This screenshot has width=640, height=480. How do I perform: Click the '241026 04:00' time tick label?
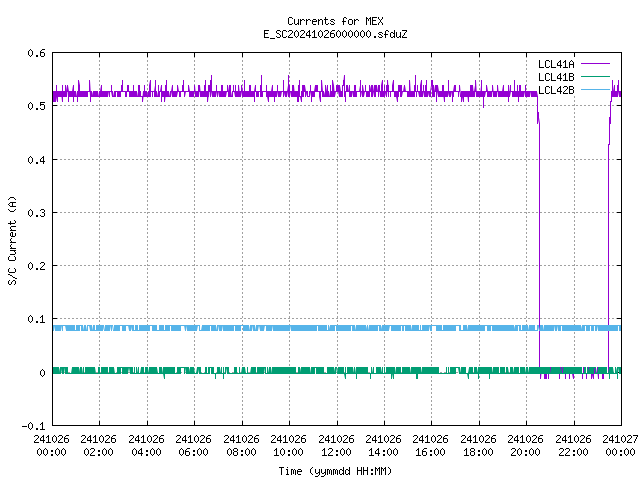coord(146,446)
